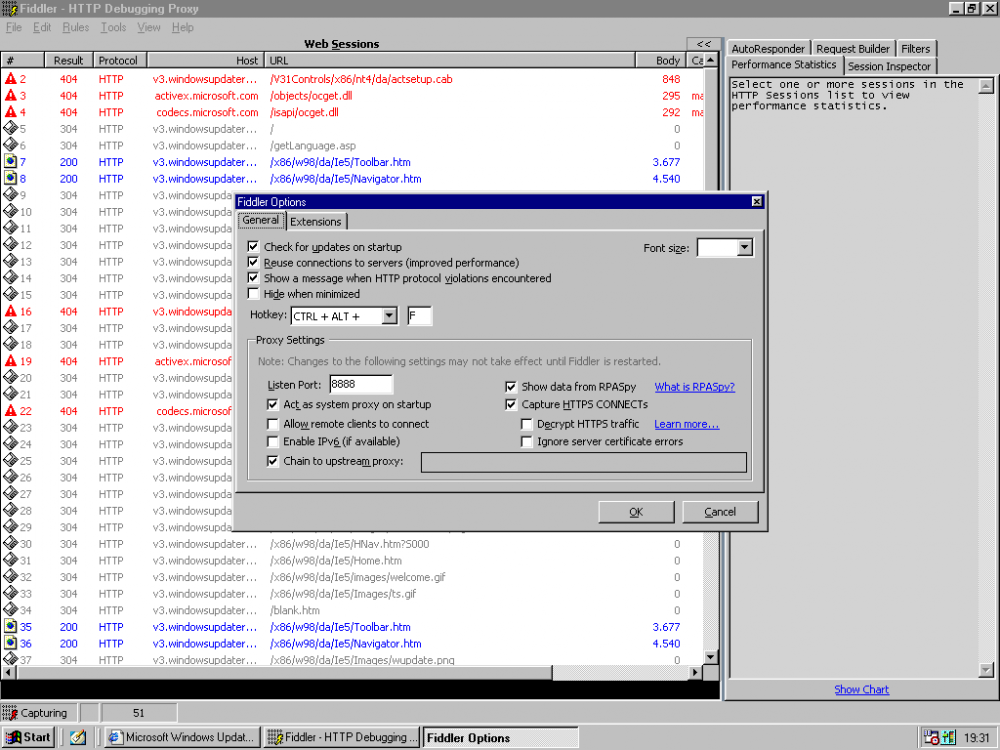Enable Decrypt HTTPS traffic checkbox

point(527,424)
